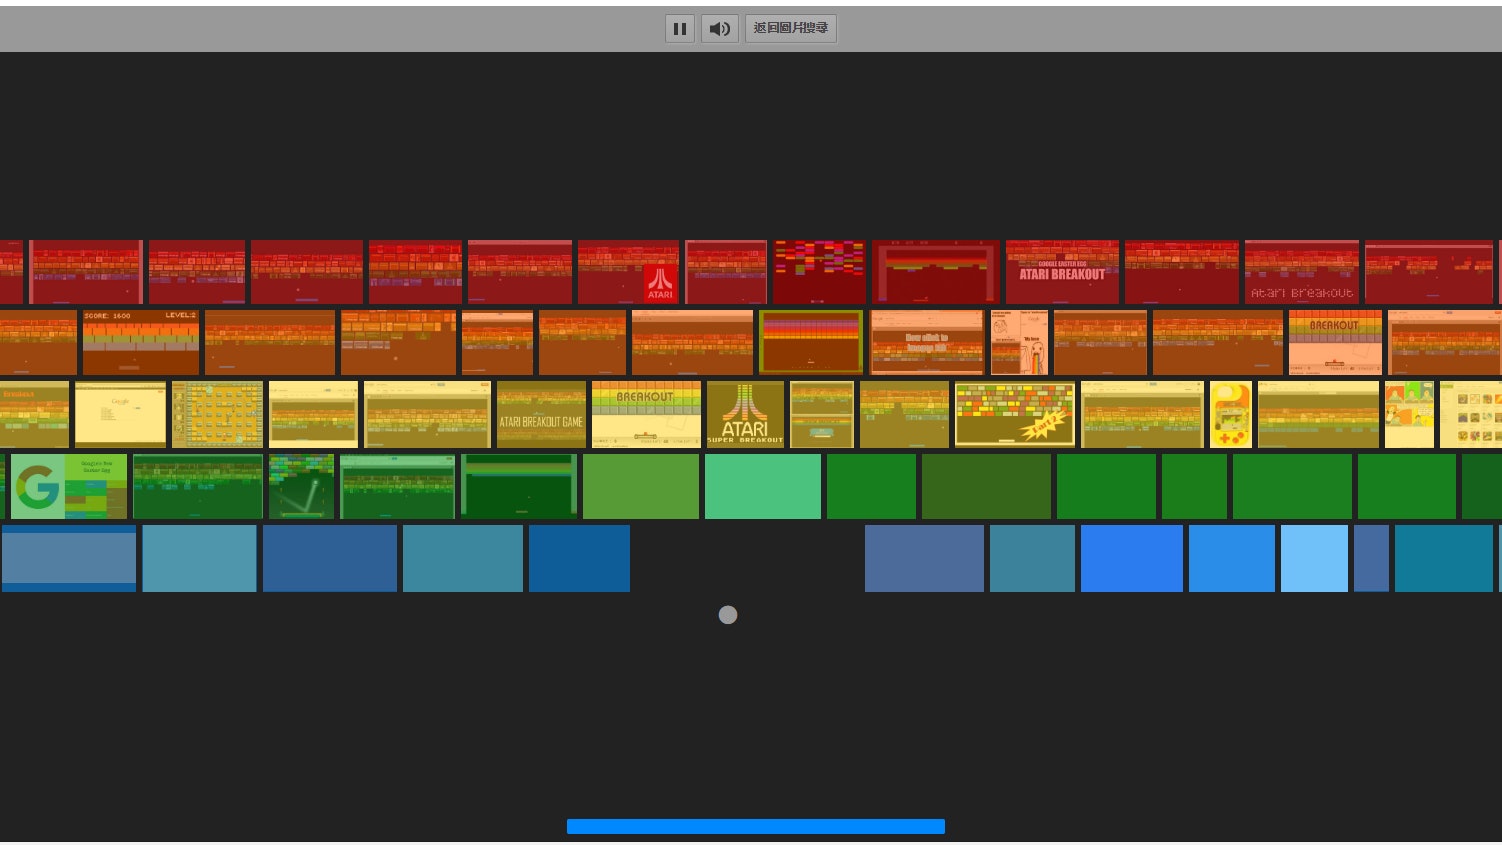Select the "ATARI SUPER BREAKOUT" thumbnail
This screenshot has height=845, width=1502.
[x=746, y=414]
